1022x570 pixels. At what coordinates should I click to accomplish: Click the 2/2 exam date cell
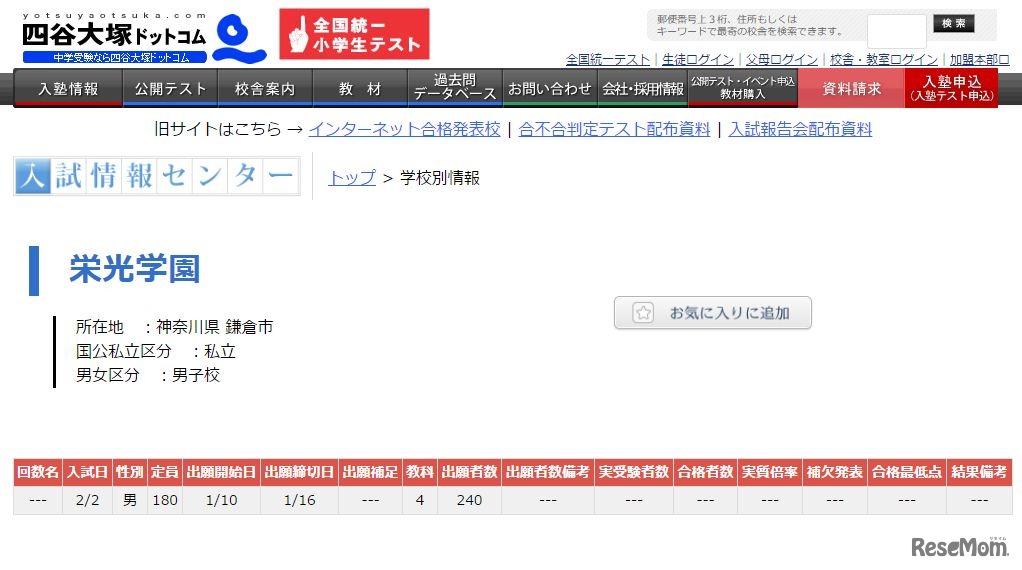[87, 500]
